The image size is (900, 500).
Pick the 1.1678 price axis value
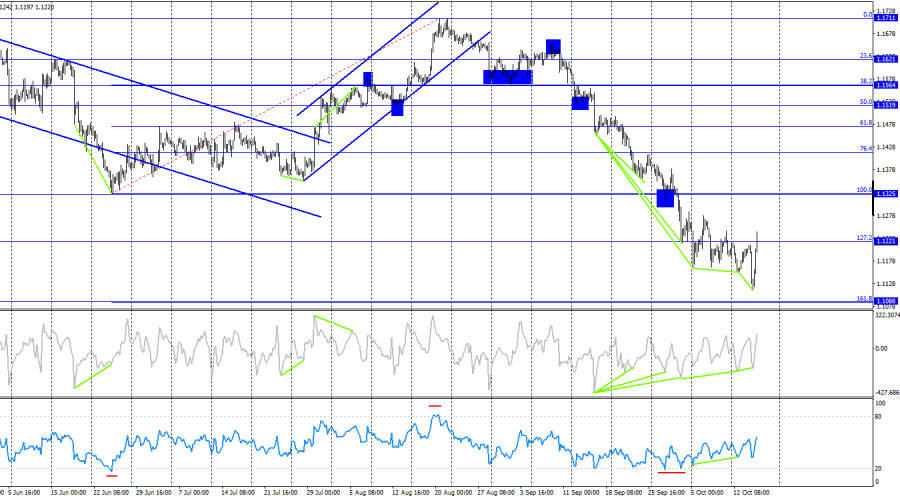[x=886, y=34]
